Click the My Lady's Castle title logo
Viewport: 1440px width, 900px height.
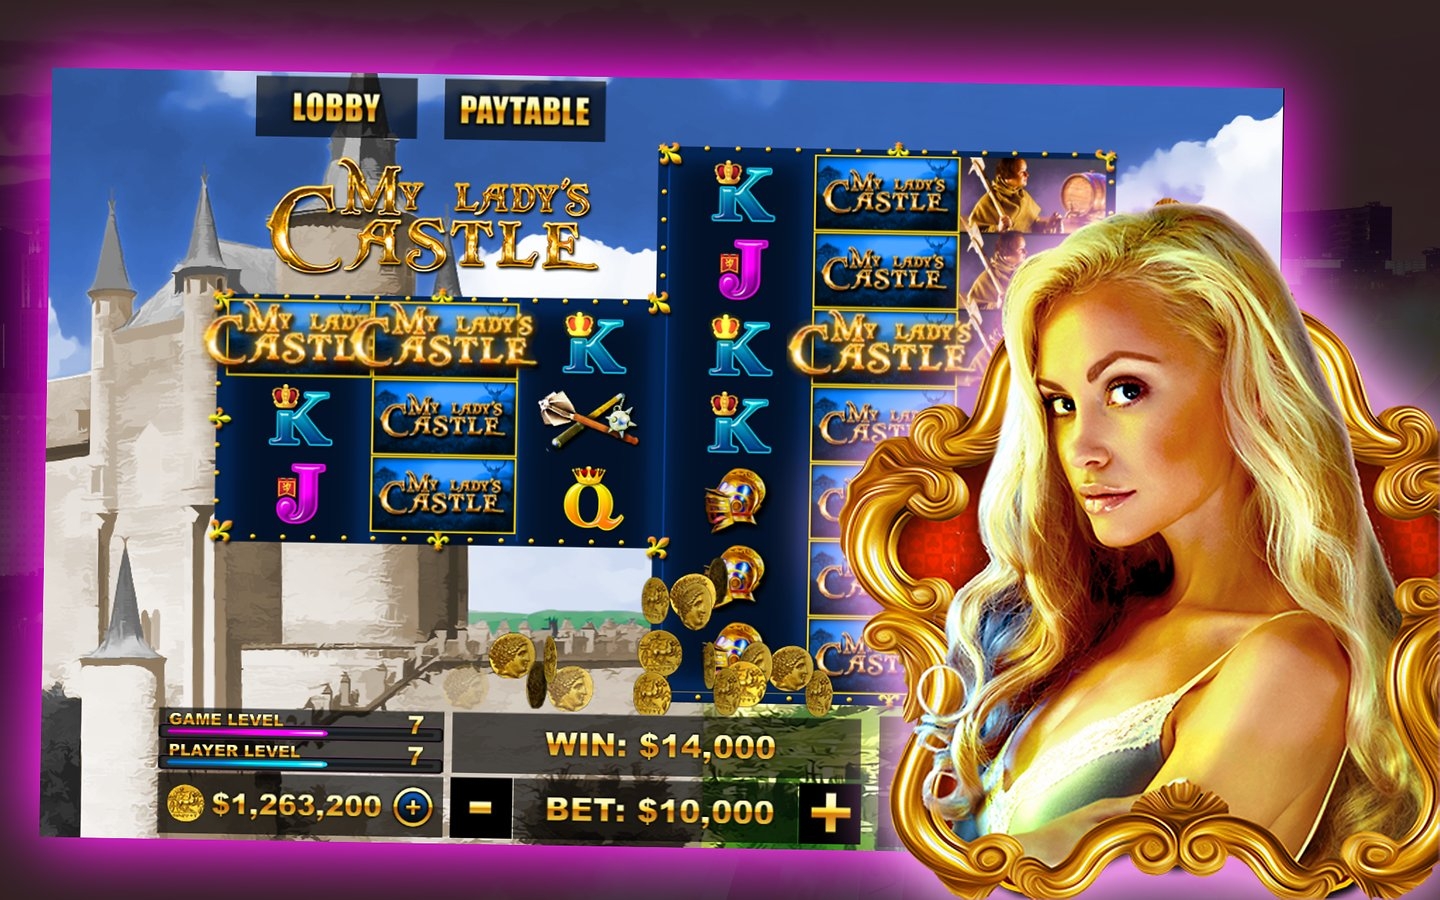(x=430, y=217)
